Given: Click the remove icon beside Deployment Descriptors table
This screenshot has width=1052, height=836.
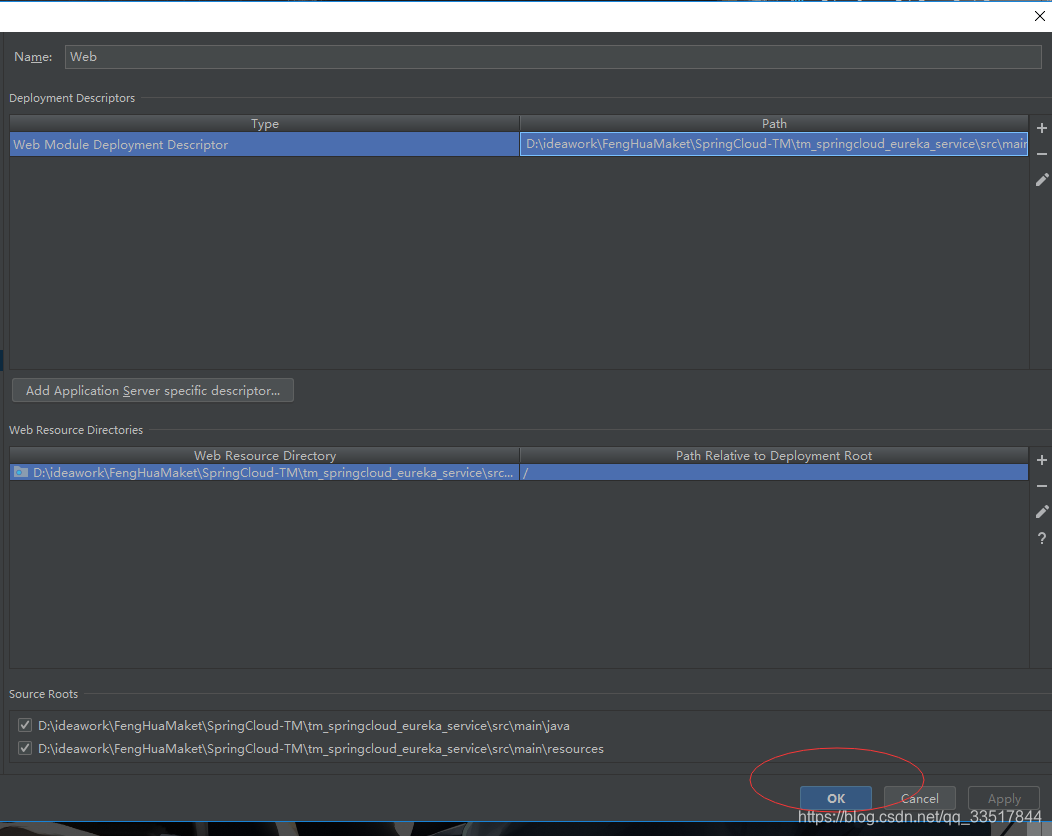Looking at the screenshot, I should (x=1041, y=154).
